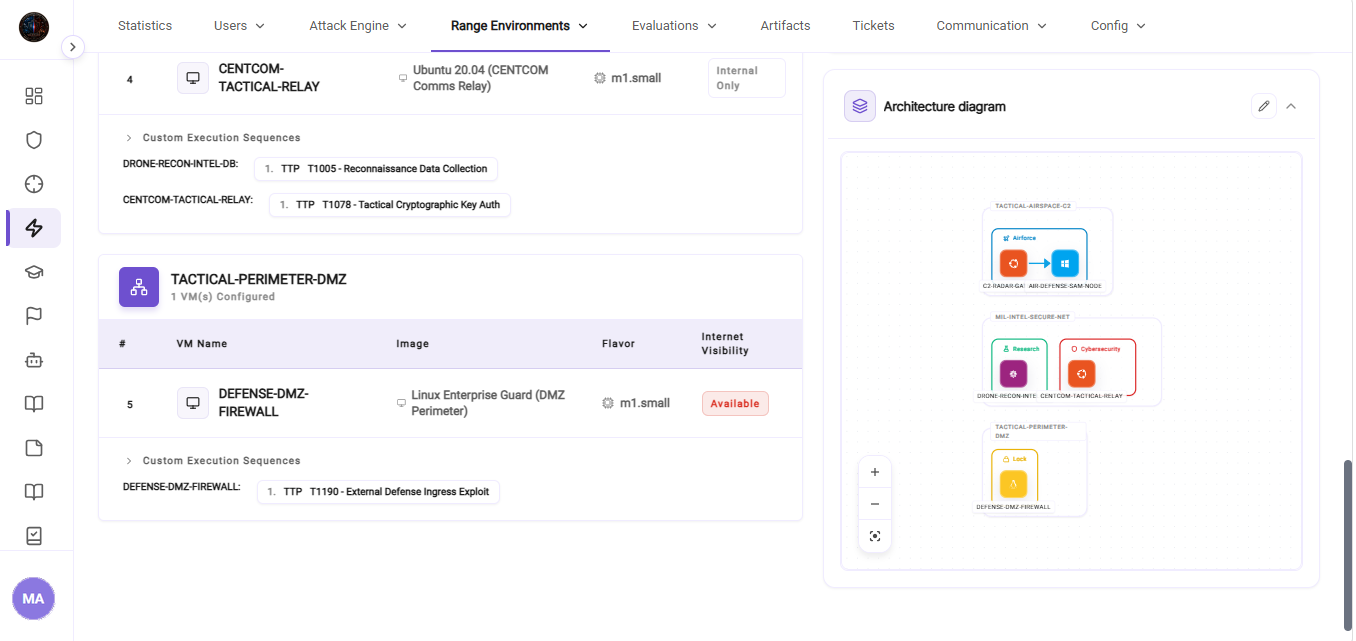The width and height of the screenshot is (1356, 641).
Task: Click the checklist icon in sidebar
Action: (x=34, y=536)
